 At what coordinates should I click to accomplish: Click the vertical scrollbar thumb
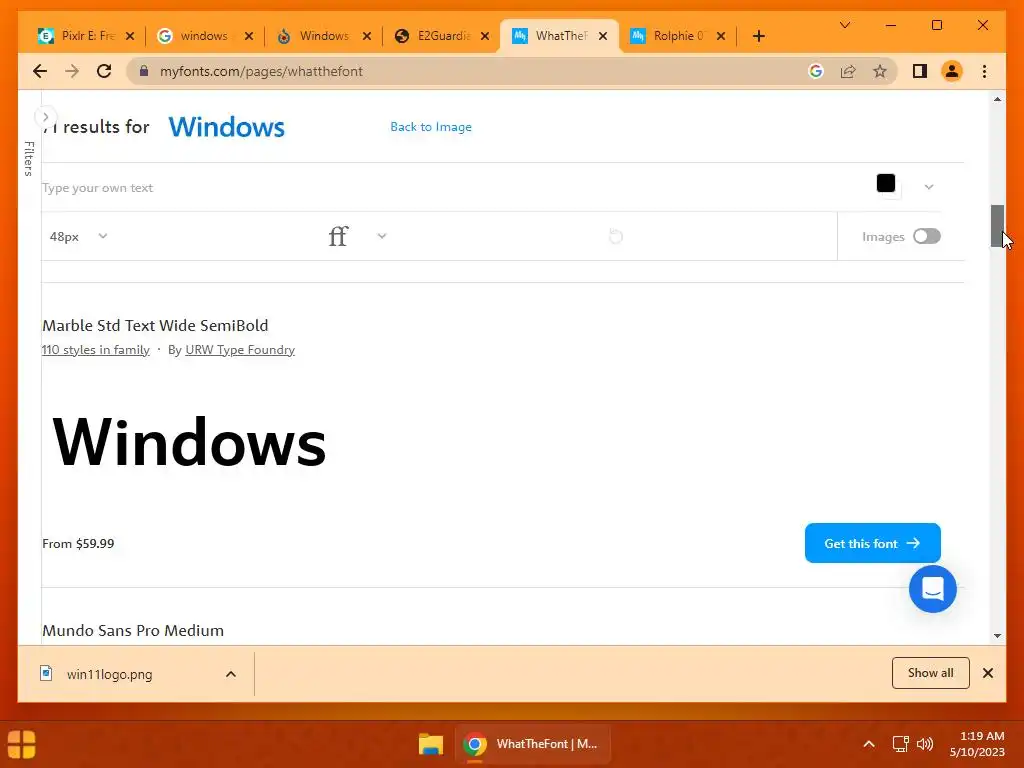(997, 226)
